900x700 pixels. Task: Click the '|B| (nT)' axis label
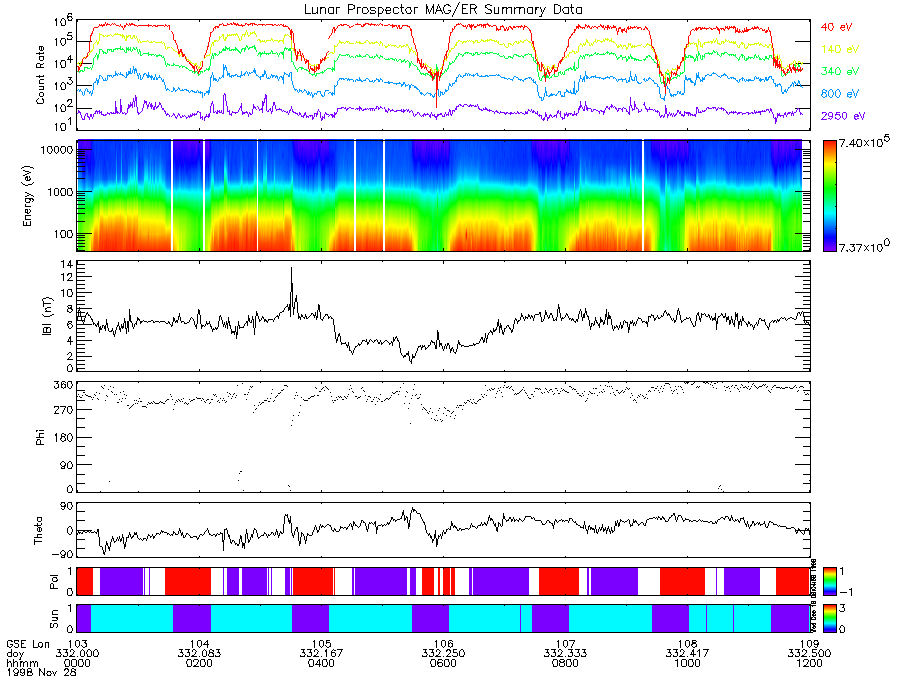(x=48, y=316)
